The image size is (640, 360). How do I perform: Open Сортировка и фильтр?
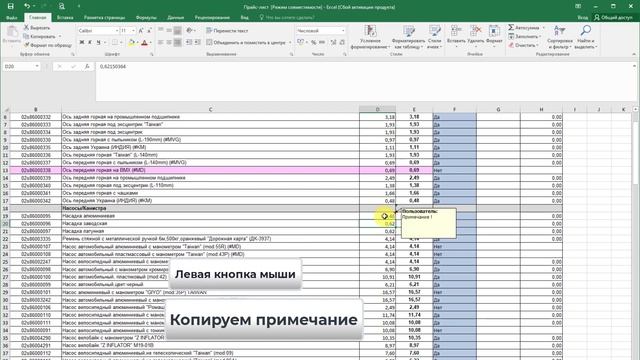pos(560,37)
